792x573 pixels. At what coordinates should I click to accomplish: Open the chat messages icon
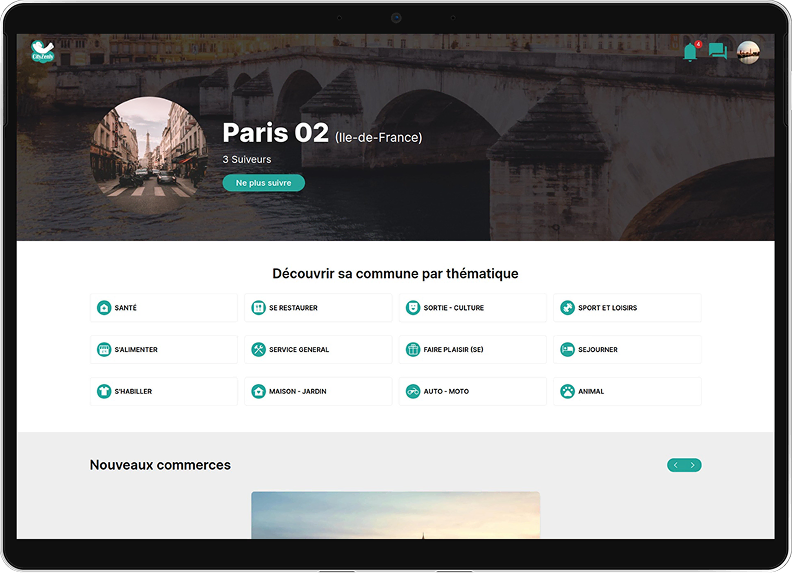pyautogui.click(x=718, y=51)
